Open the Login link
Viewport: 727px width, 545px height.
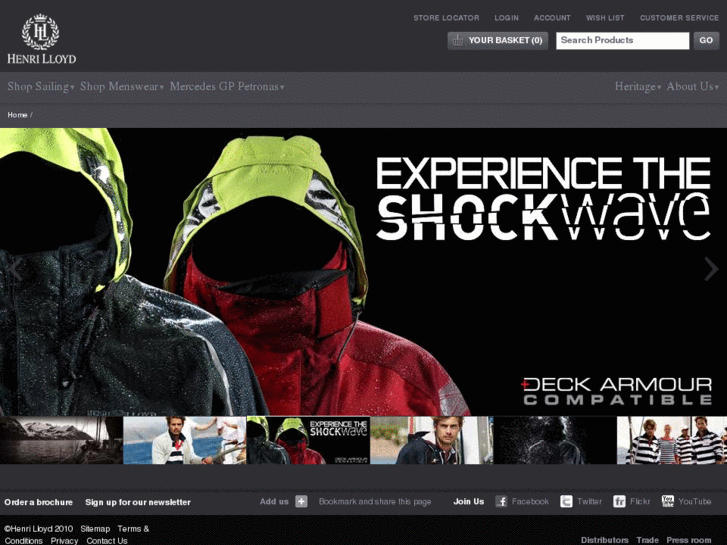tap(506, 18)
